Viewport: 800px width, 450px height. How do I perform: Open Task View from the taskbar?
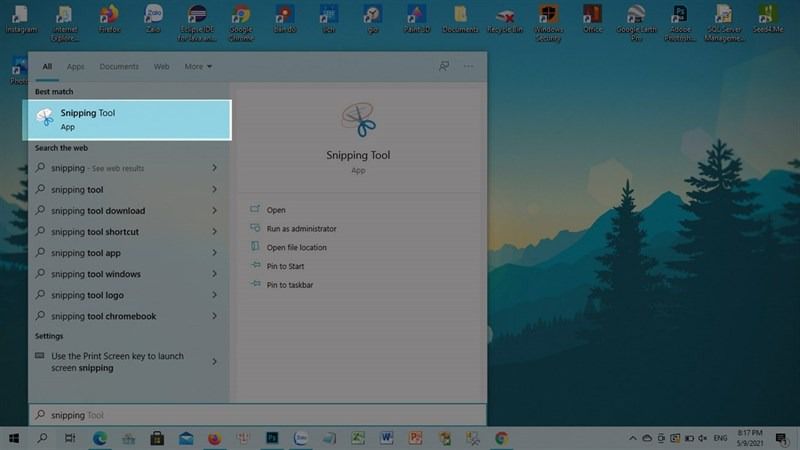(x=70, y=438)
